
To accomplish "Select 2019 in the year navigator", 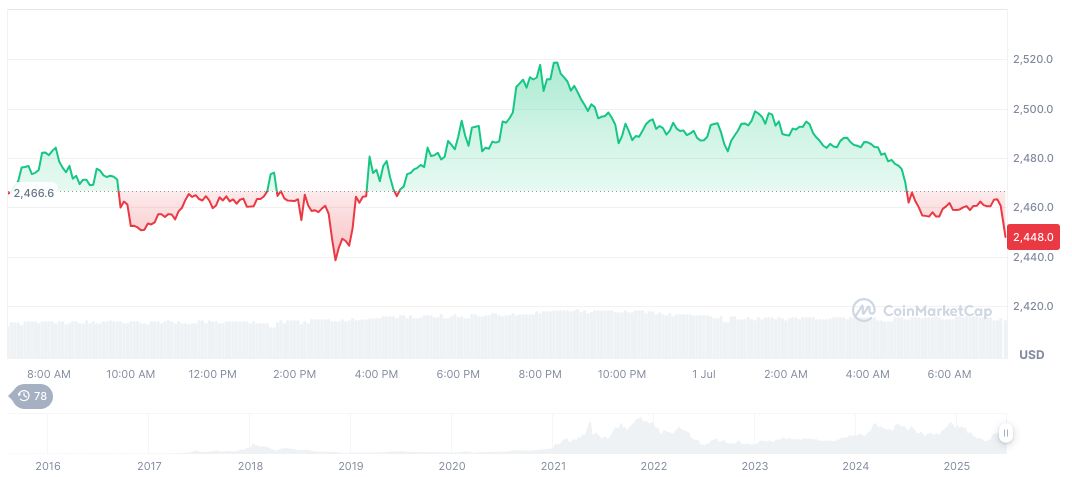I will tap(351, 466).
